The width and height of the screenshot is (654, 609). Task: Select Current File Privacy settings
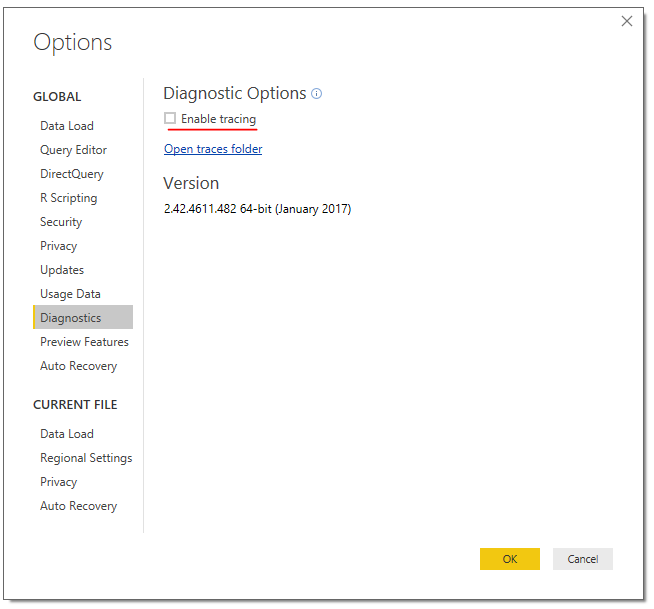[x=58, y=482]
